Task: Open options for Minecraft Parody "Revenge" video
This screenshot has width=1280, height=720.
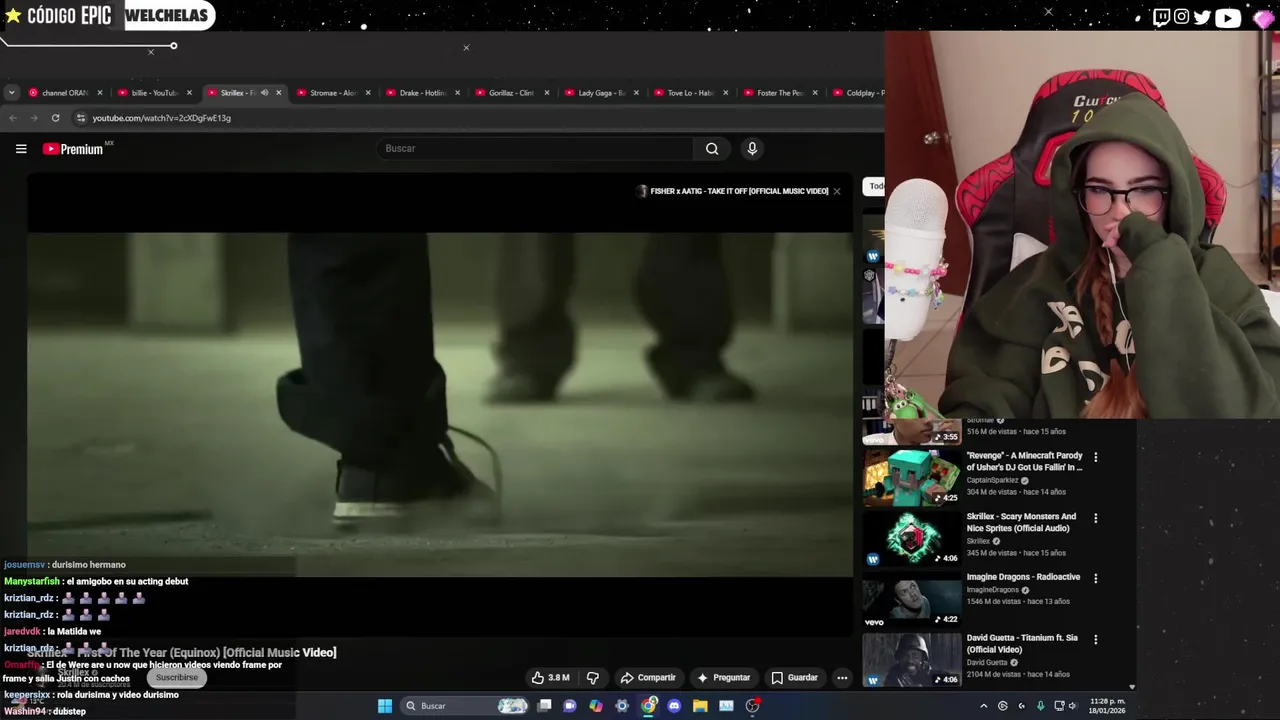Action: click(1095, 457)
